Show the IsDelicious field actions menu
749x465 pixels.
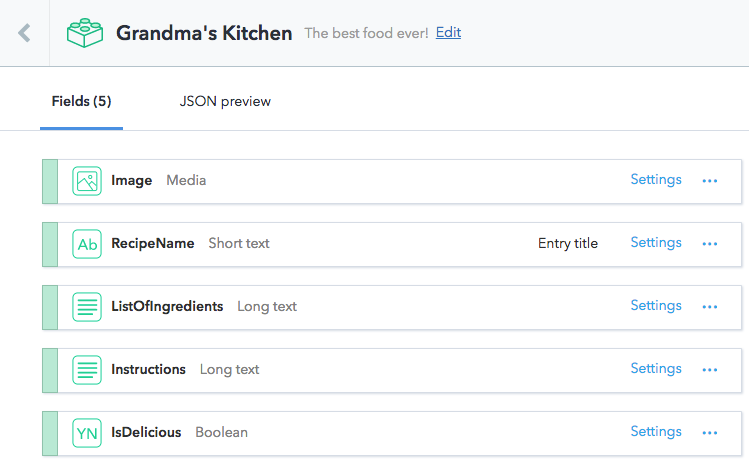[710, 433]
